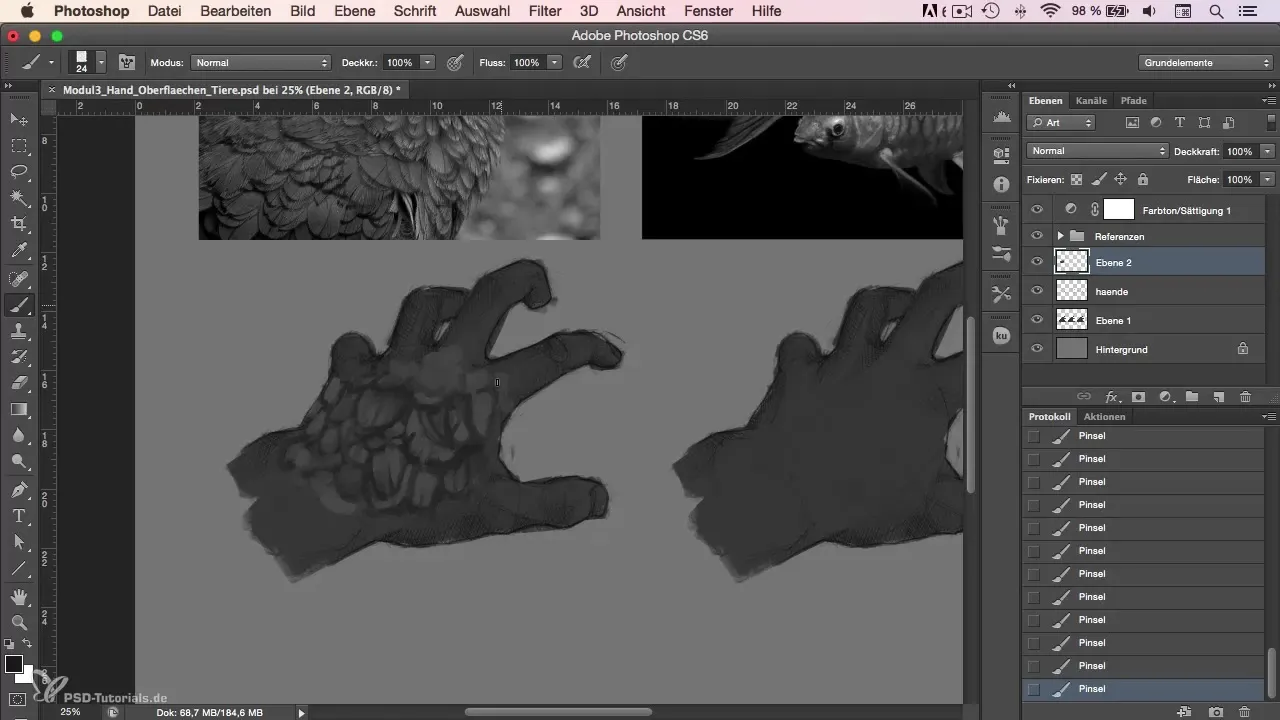The height and width of the screenshot is (720, 1280).
Task: Expand the Referenzen group
Action: point(1060,236)
